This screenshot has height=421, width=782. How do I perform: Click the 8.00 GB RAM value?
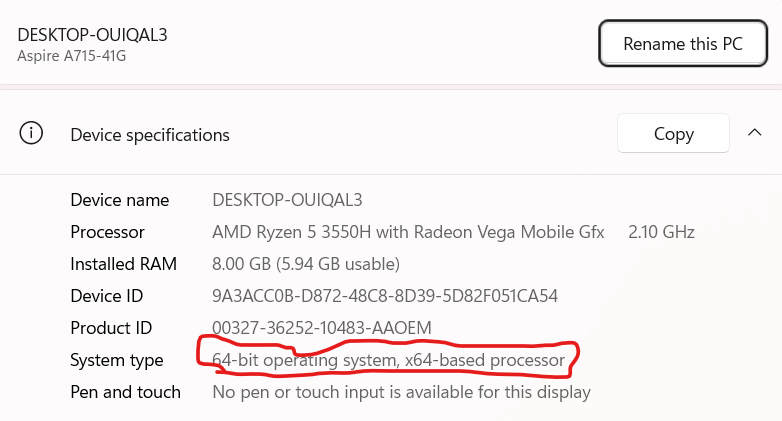pyautogui.click(x=306, y=264)
